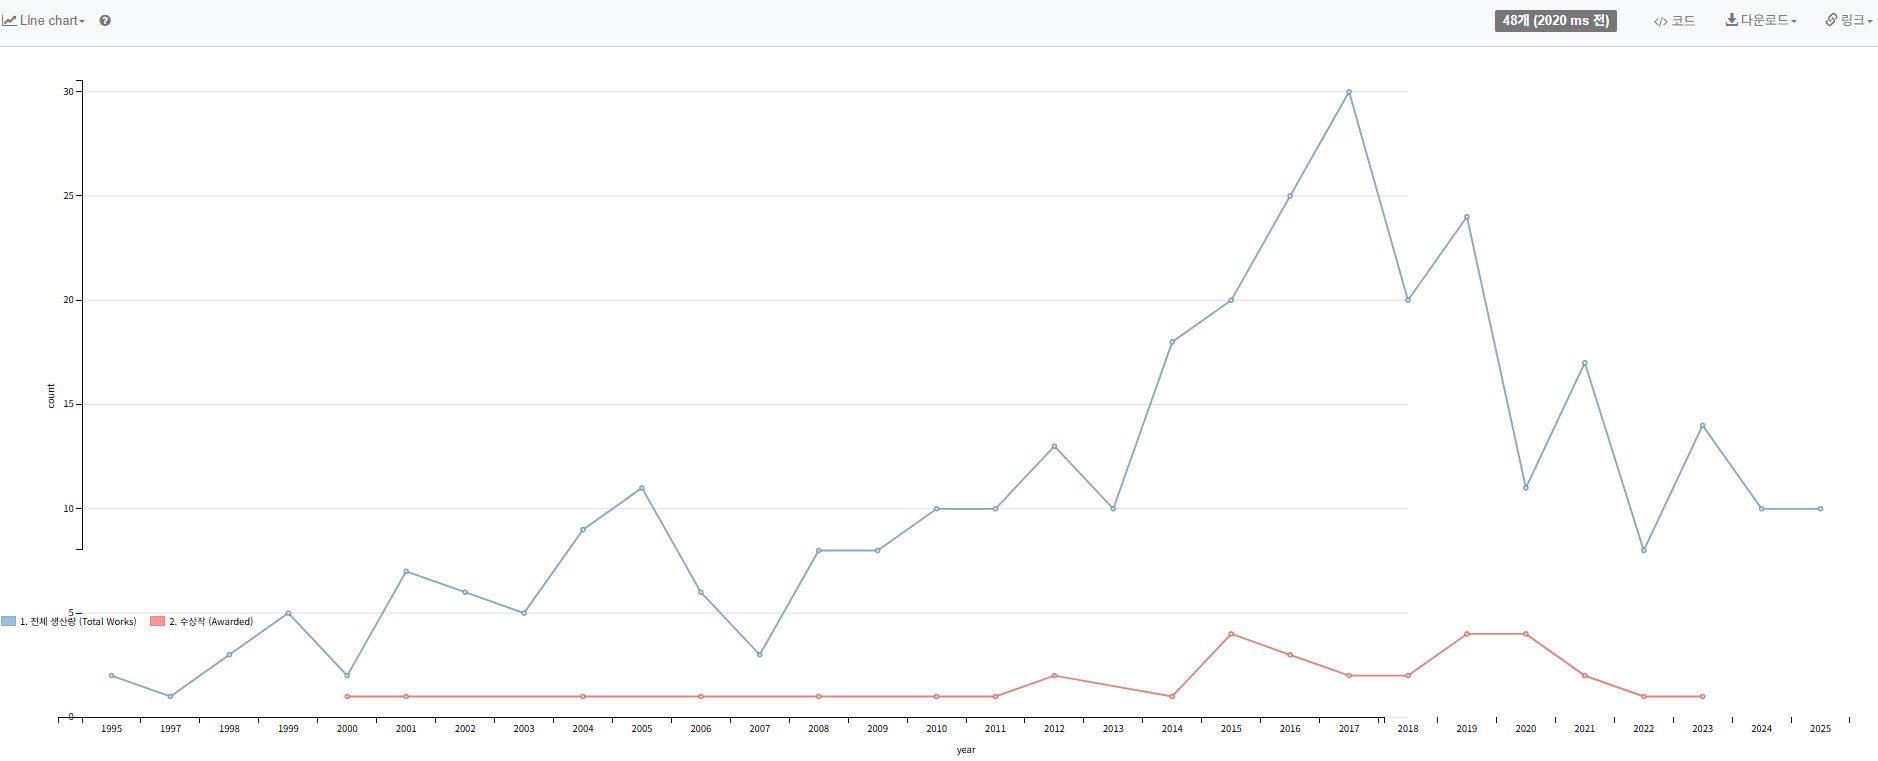The width and height of the screenshot is (1878, 761).
Task: Expand the 링크 link menu
Action: click(1848, 20)
